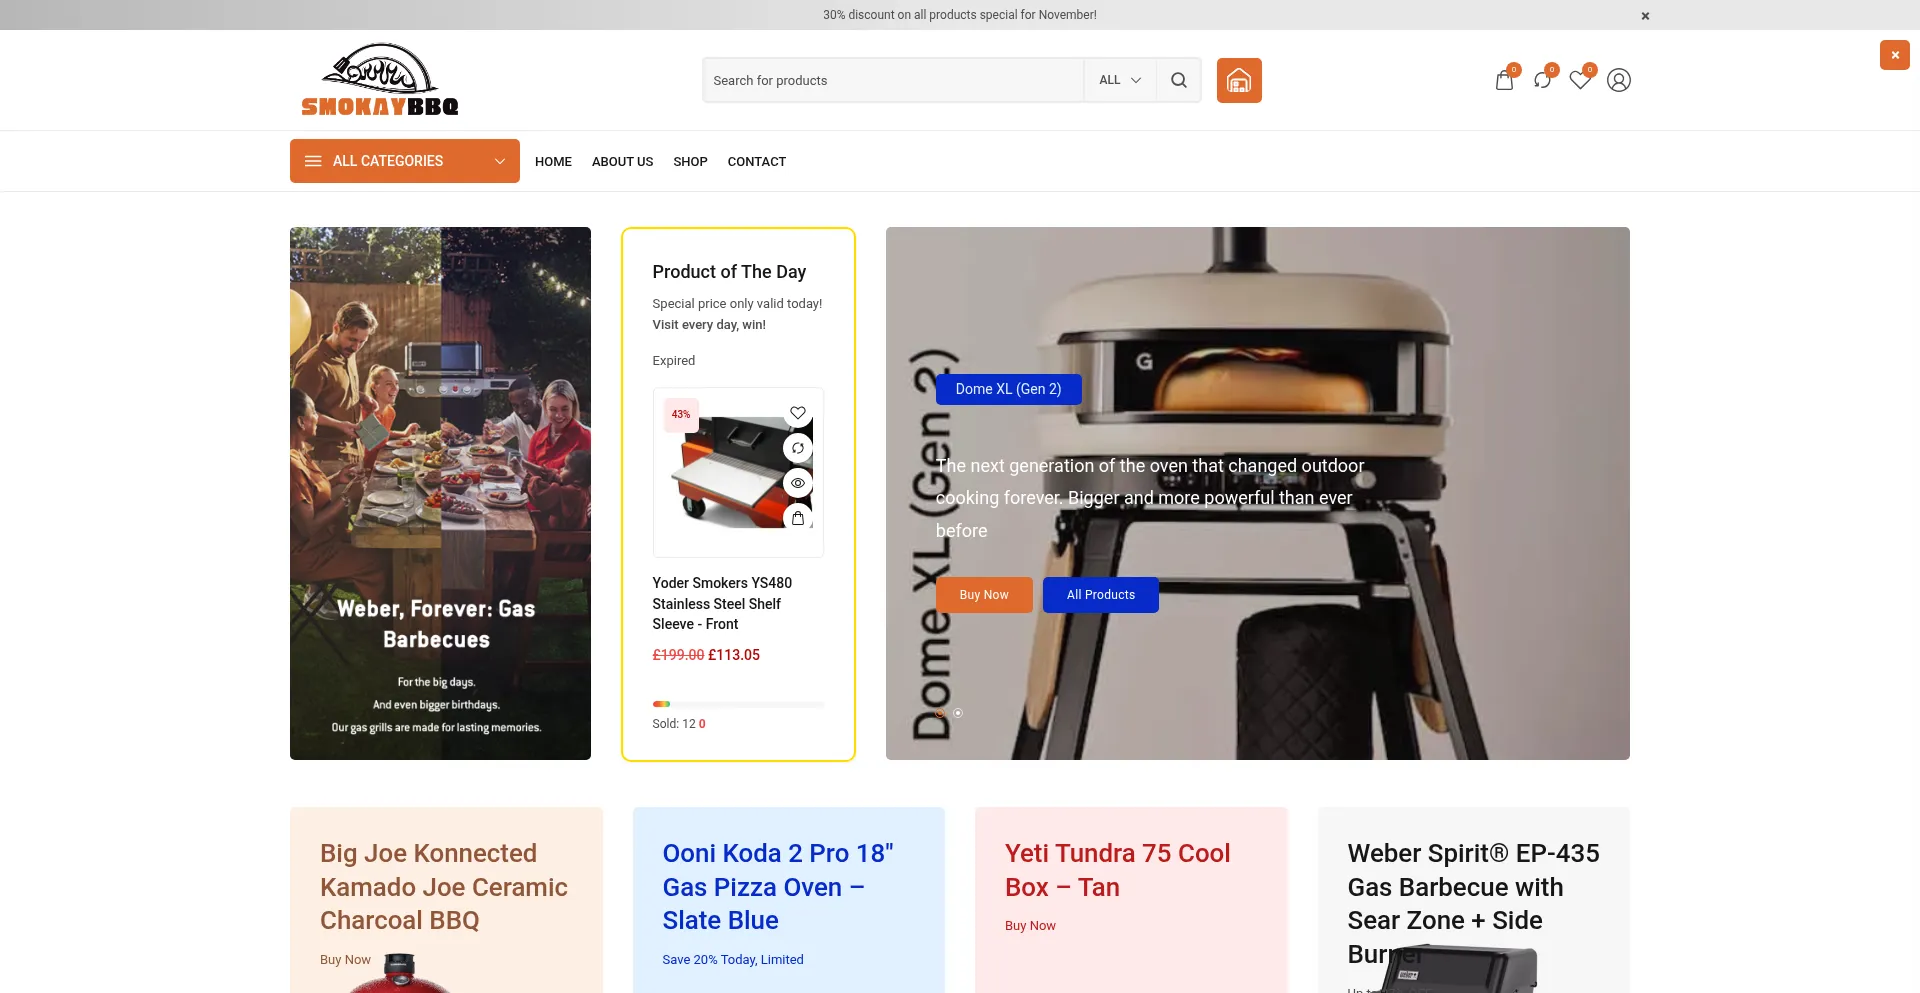Open quick view eye icon on product

point(797,483)
